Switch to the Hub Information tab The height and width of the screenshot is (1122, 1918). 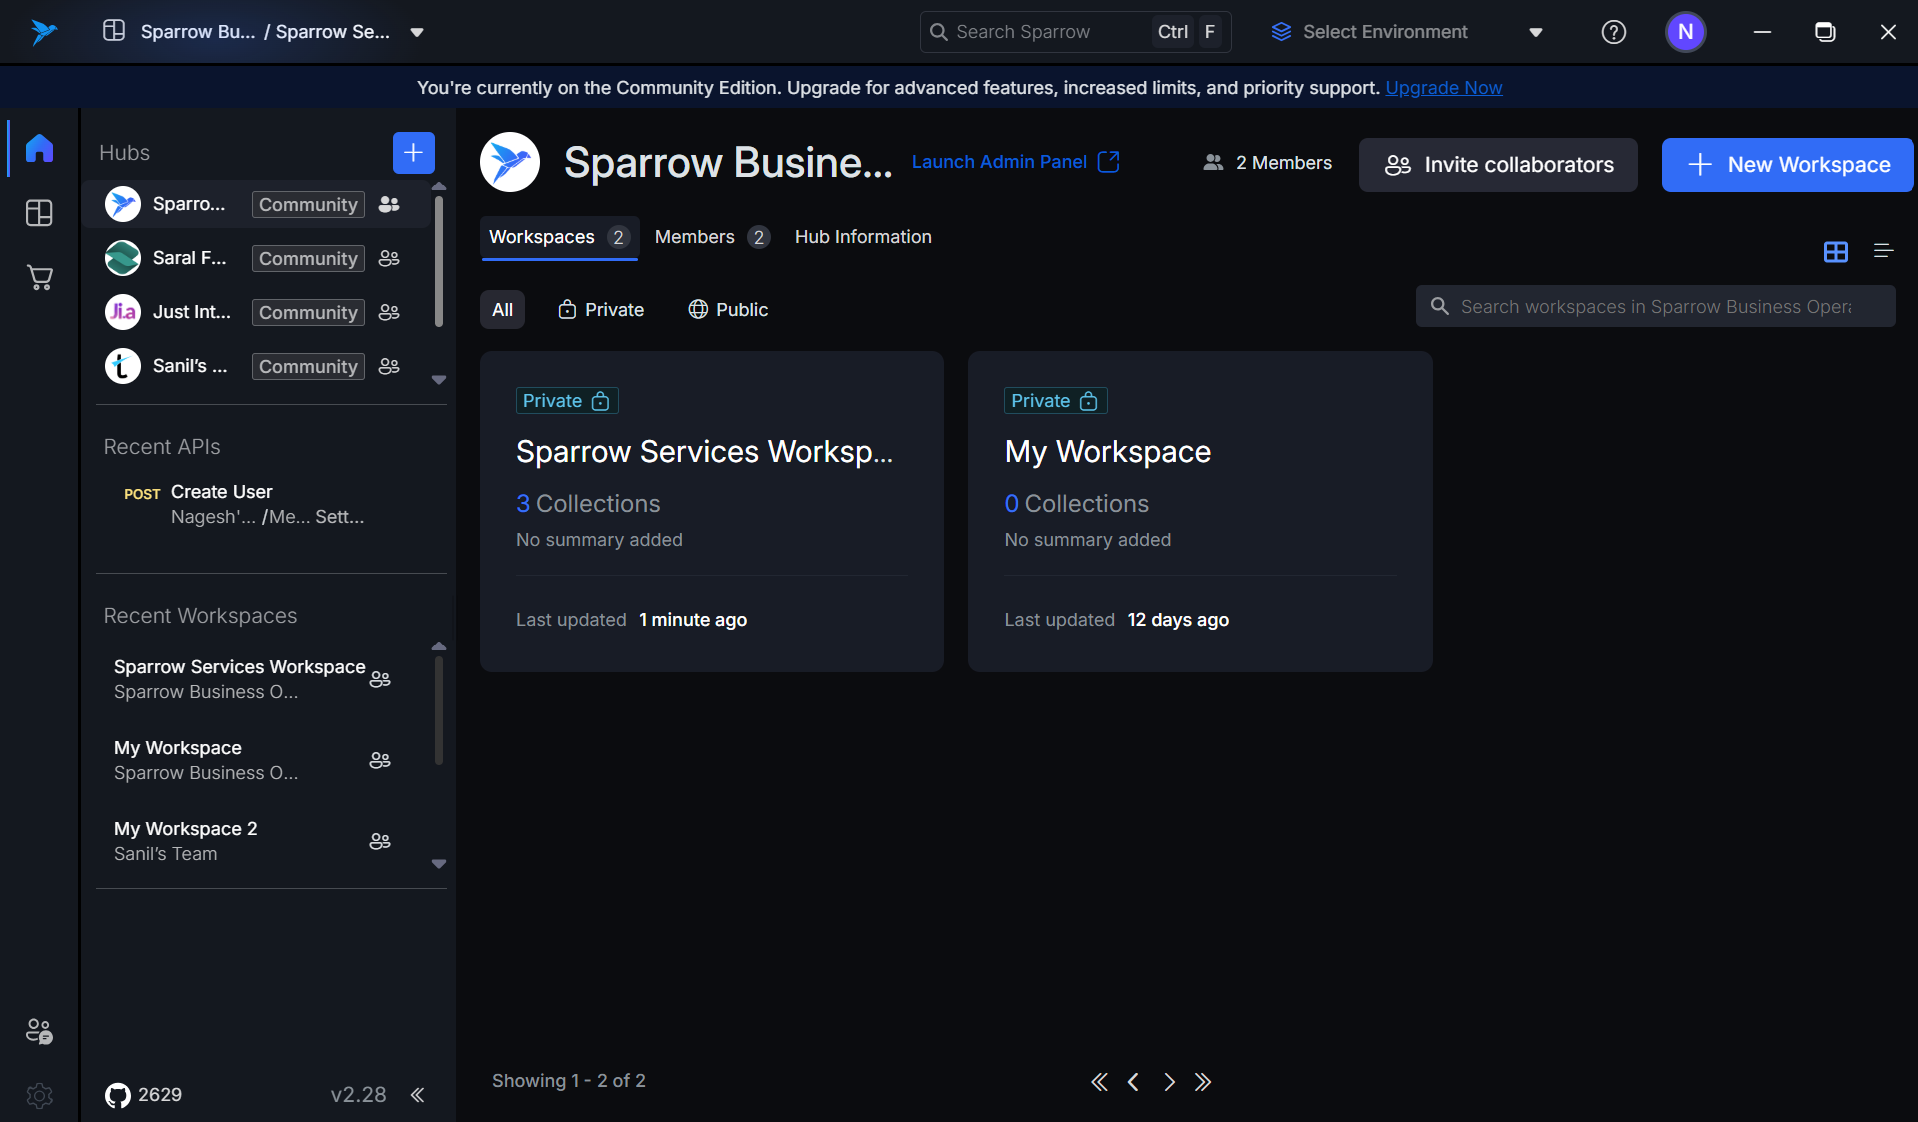[863, 237]
